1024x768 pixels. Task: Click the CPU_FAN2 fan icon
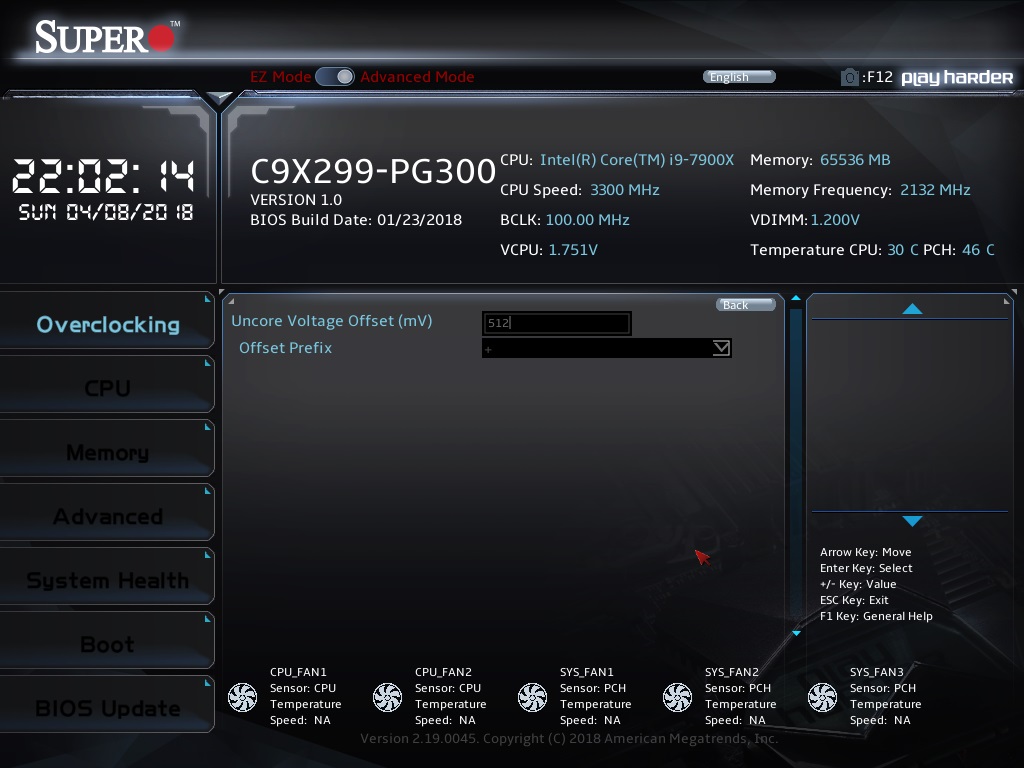387,697
